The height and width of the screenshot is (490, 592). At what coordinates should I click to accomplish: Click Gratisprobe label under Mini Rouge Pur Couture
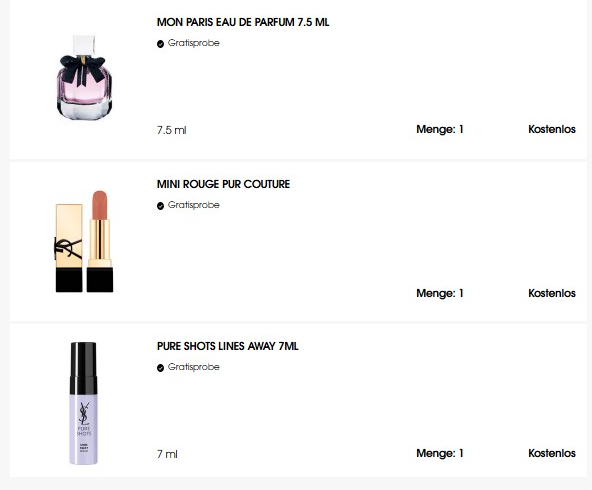(x=194, y=205)
